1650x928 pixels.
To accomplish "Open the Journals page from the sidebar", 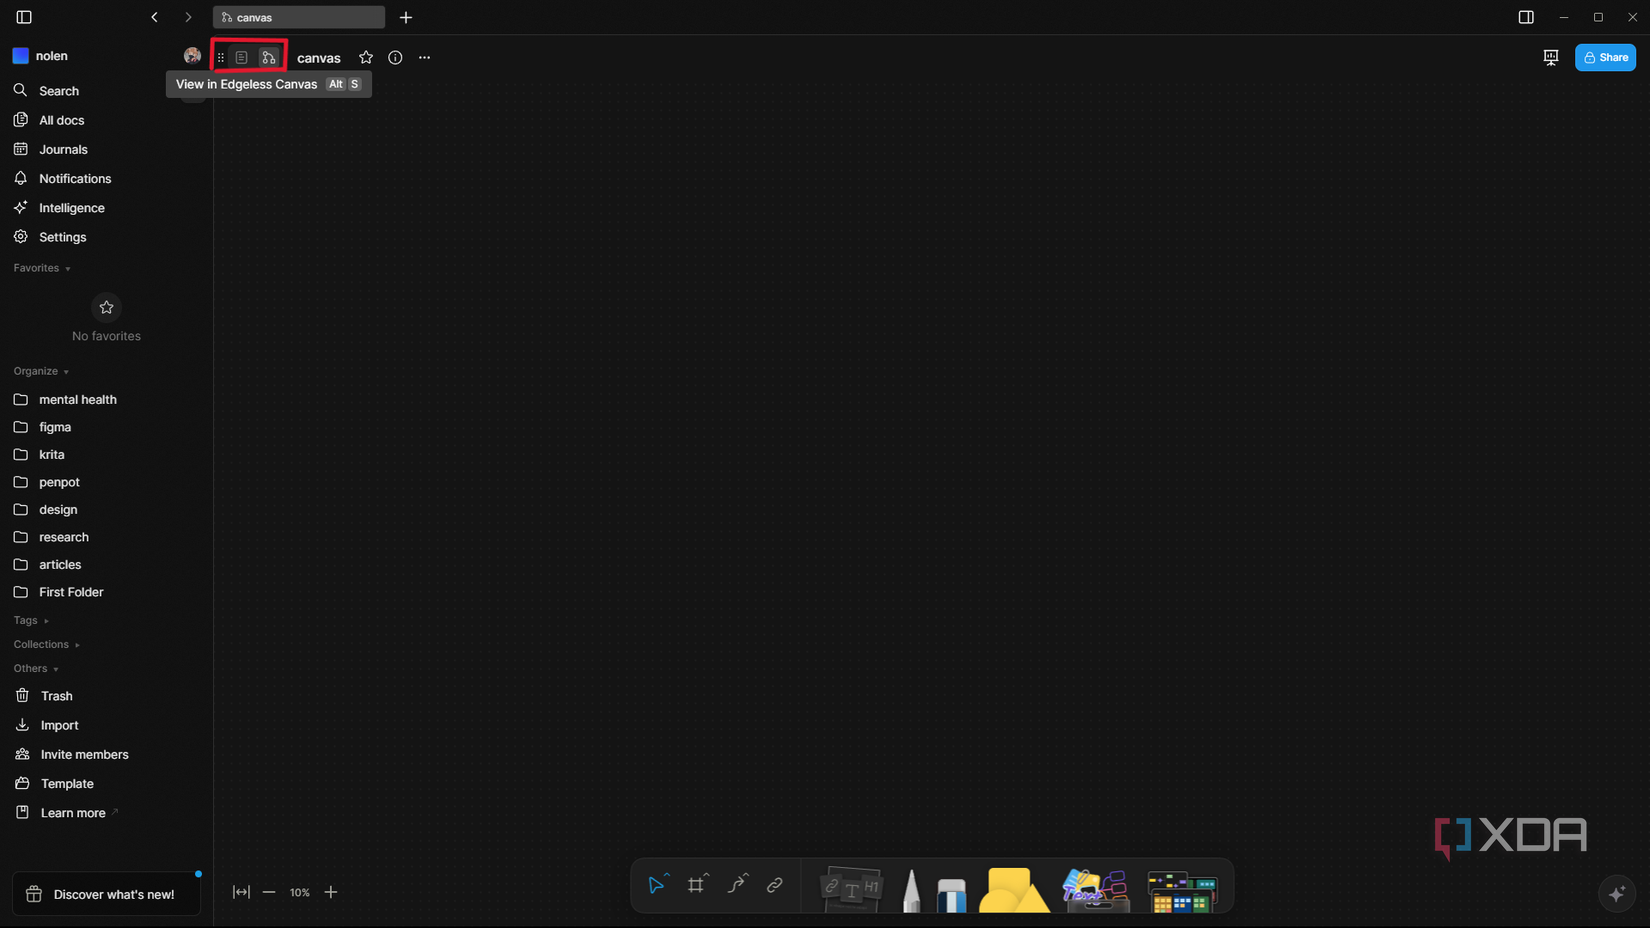I will coord(62,149).
